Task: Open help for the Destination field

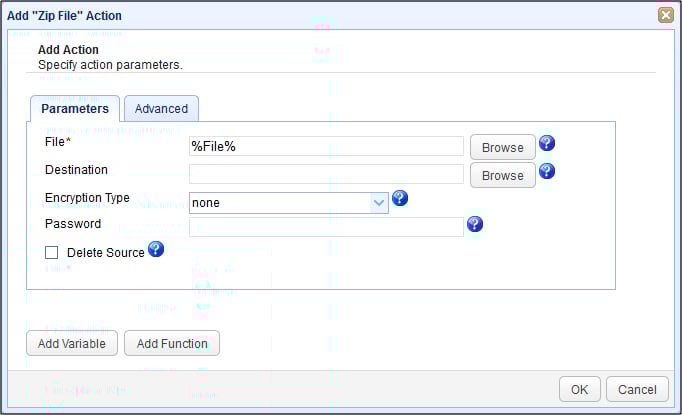Action: 547,171
